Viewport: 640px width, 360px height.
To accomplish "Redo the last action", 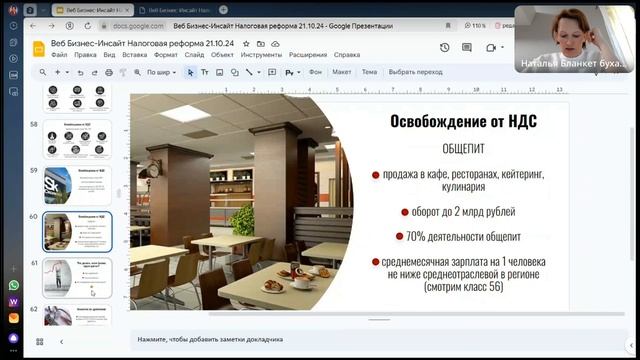I will 94,73.
